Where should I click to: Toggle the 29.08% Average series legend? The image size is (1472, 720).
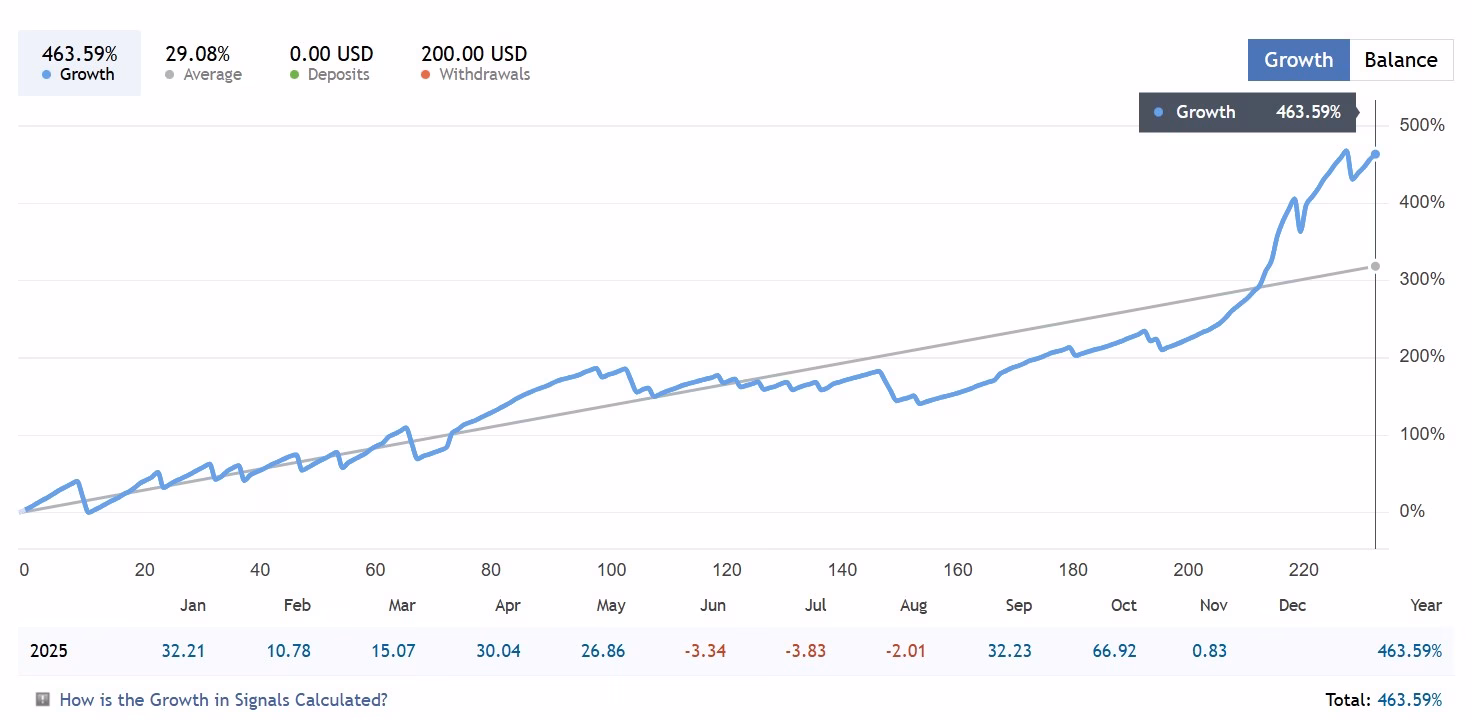click(x=203, y=63)
